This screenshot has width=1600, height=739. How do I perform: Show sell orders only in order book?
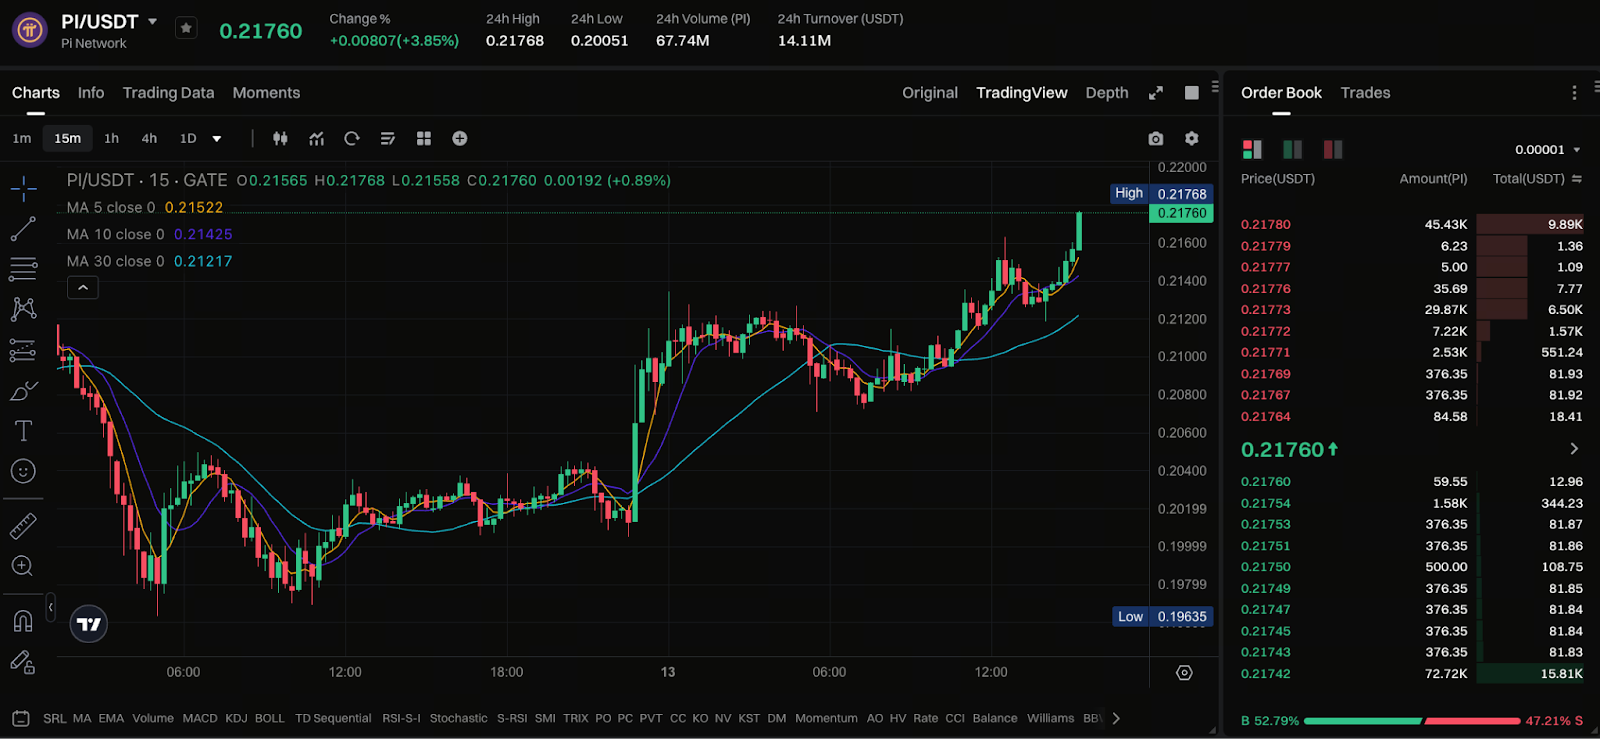tap(1332, 150)
